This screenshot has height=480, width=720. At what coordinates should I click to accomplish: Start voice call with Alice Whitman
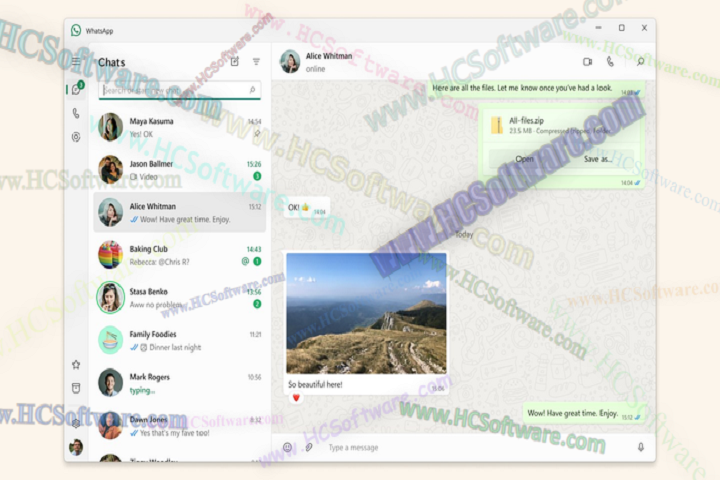tap(610, 62)
